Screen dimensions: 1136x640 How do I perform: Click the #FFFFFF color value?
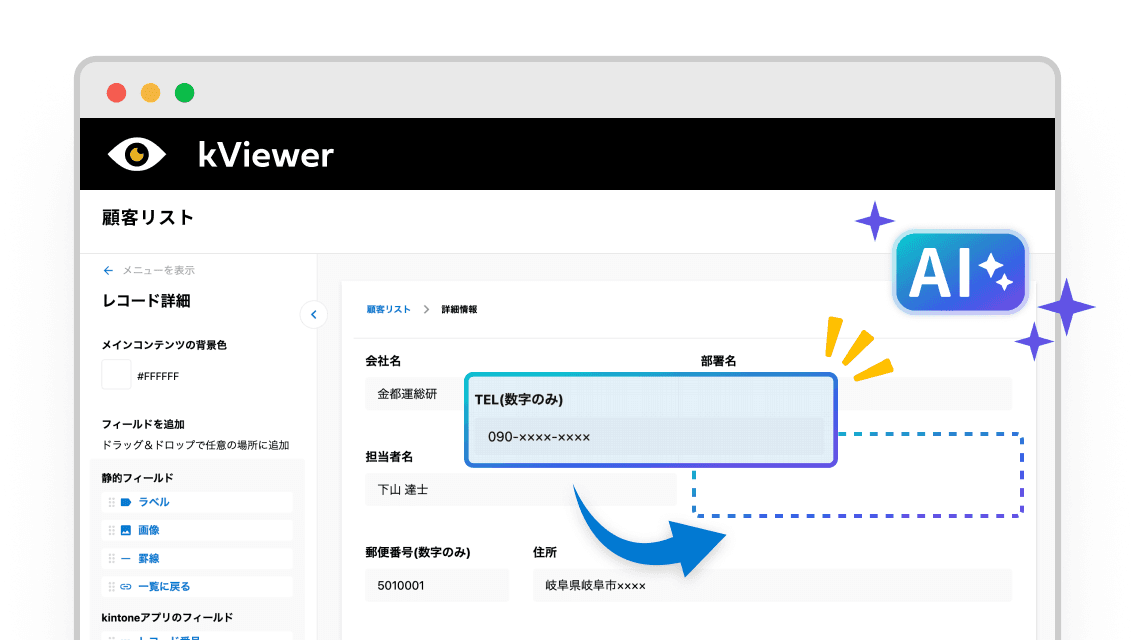(158, 376)
